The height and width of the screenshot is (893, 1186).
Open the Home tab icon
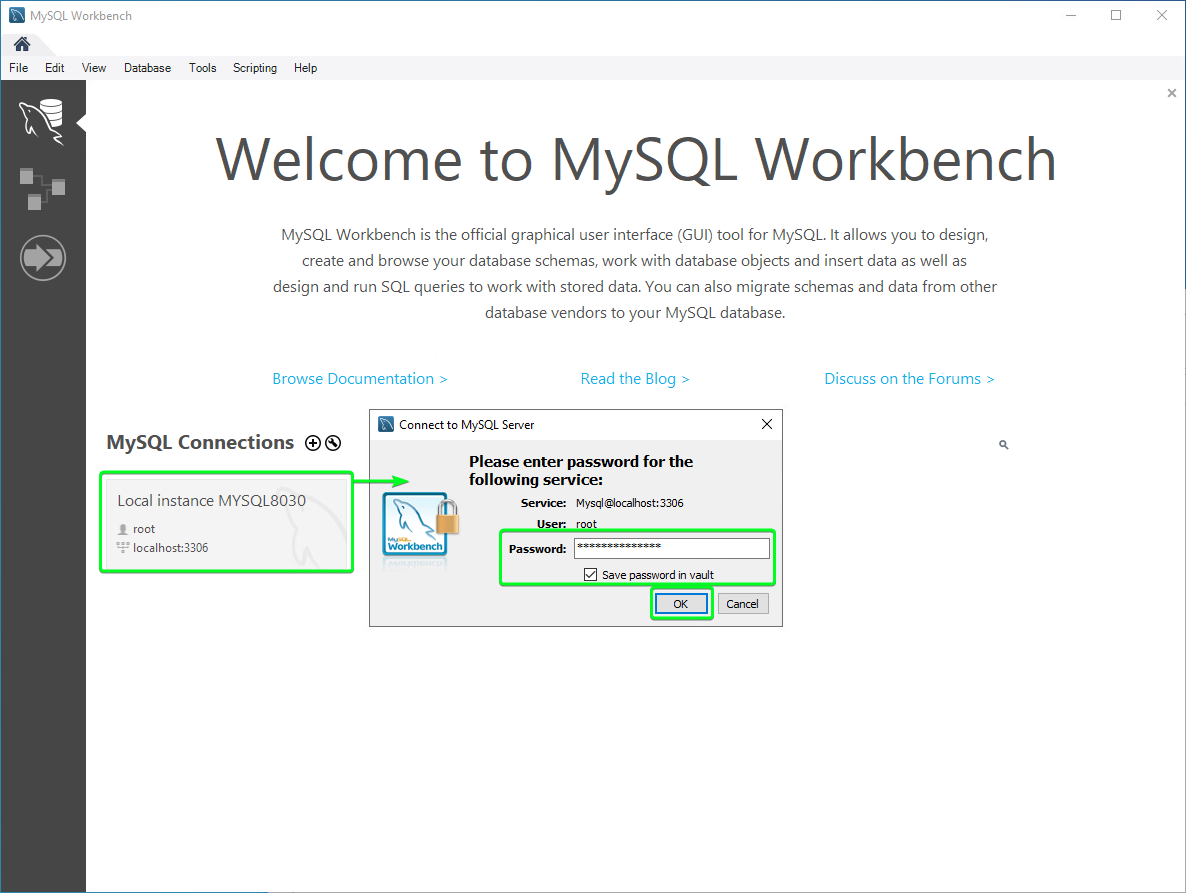22,44
